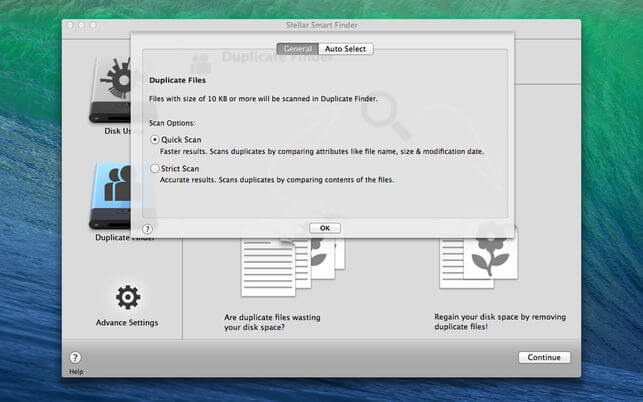Viewport: 643px width, 402px height.
Task: Open Help icon in bottom-left corner
Action: pos(75,358)
